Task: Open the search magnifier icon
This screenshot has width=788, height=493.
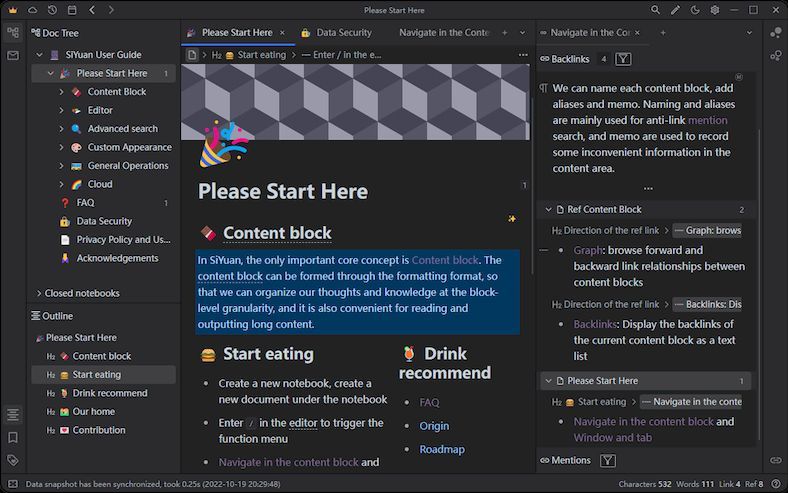Action: coord(655,10)
